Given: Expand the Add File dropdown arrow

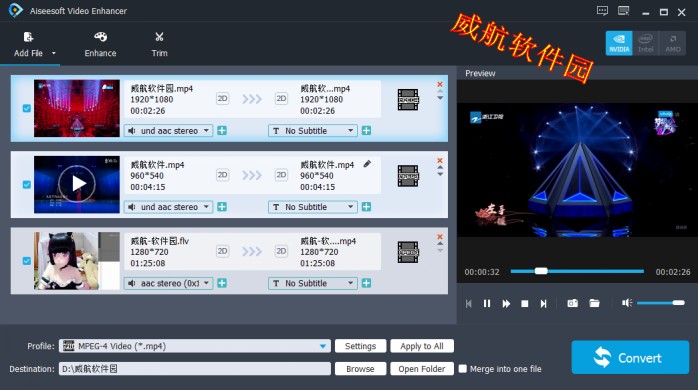Looking at the screenshot, I should pyautogui.click(x=54, y=53).
